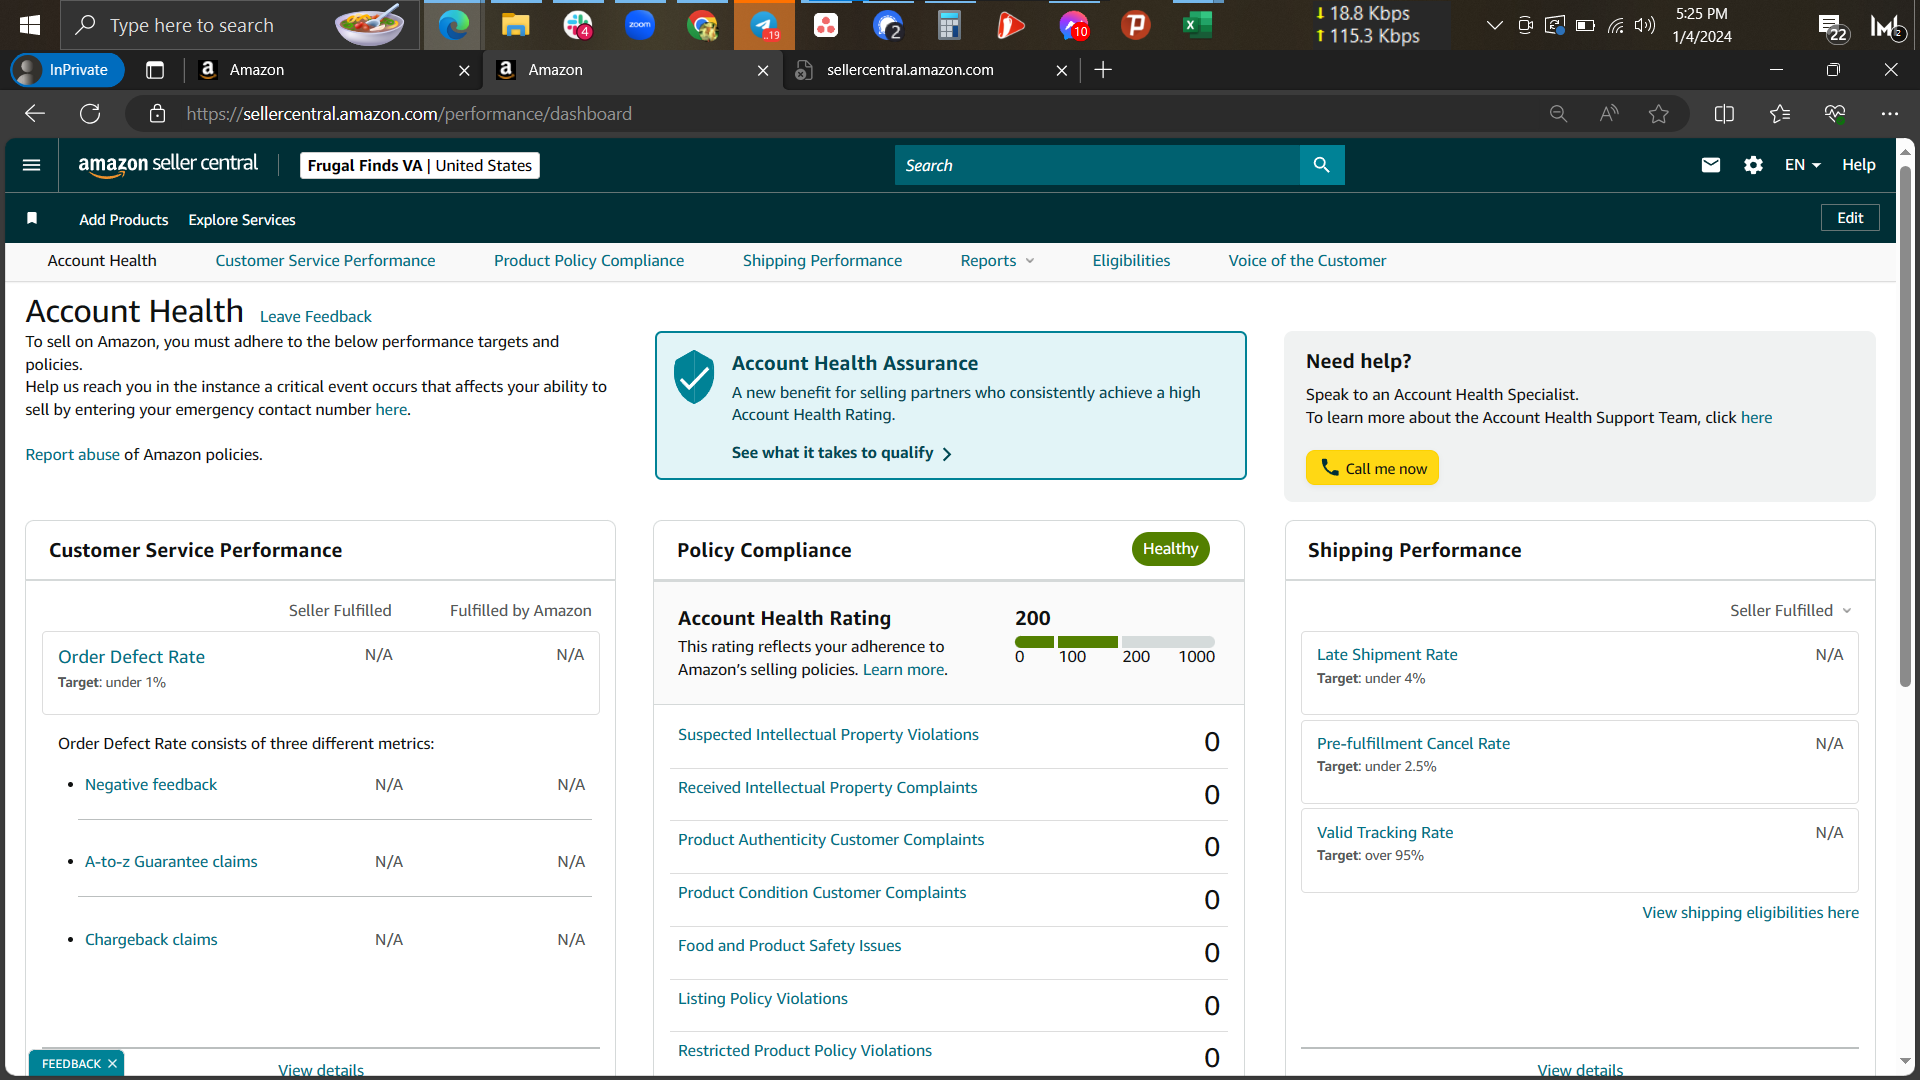This screenshot has width=1920, height=1080.
Task: Open the Help link
Action: 1859,165
